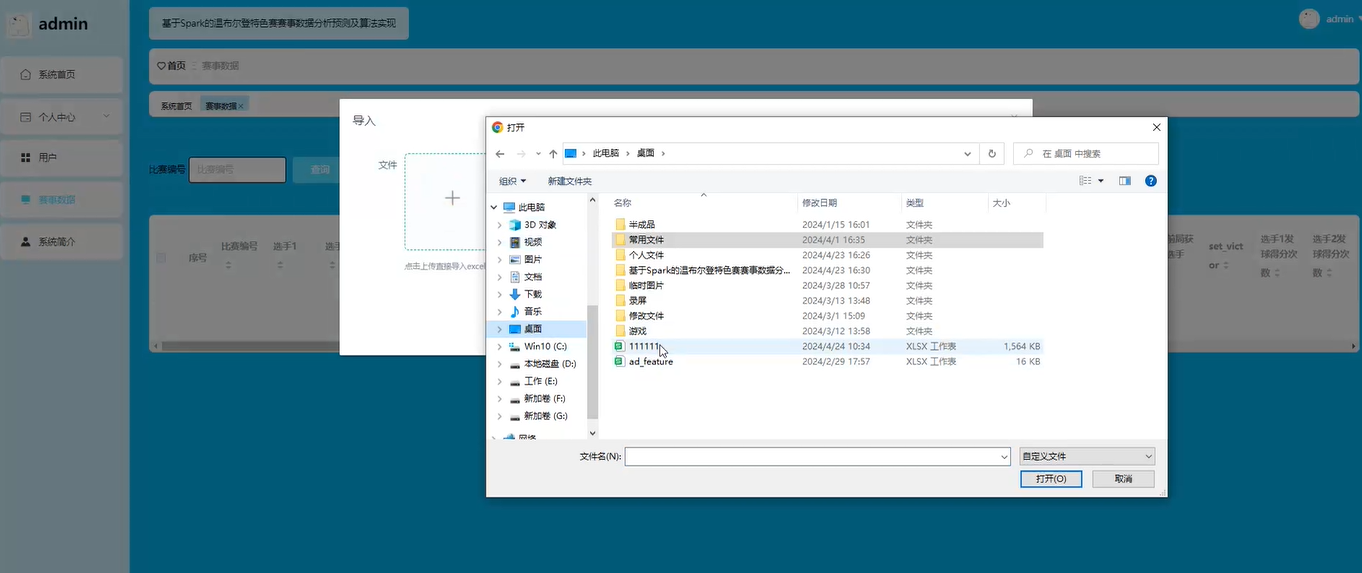
Task: Open 图片 in the navigation tree
Action: click(532, 259)
